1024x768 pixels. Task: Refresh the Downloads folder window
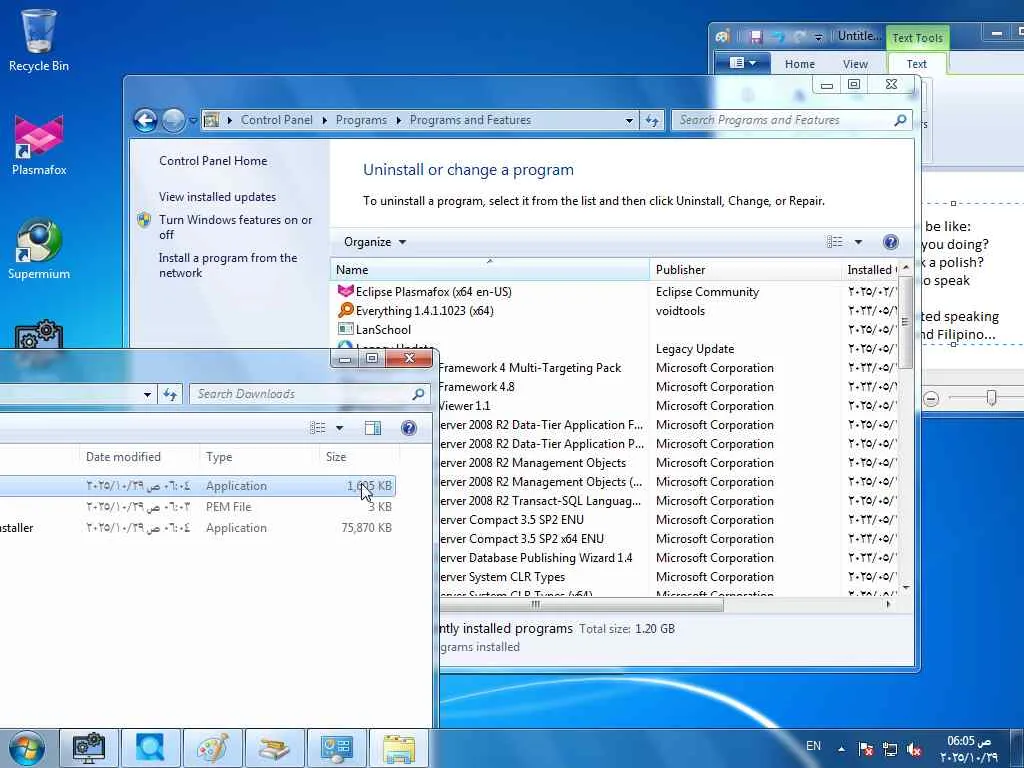(170, 394)
